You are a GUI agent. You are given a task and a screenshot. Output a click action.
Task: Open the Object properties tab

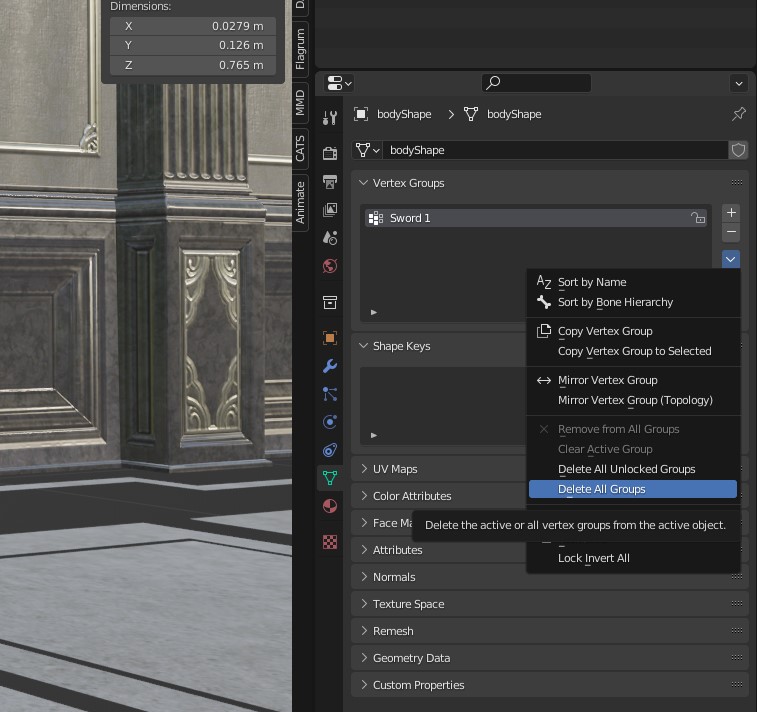click(330, 338)
